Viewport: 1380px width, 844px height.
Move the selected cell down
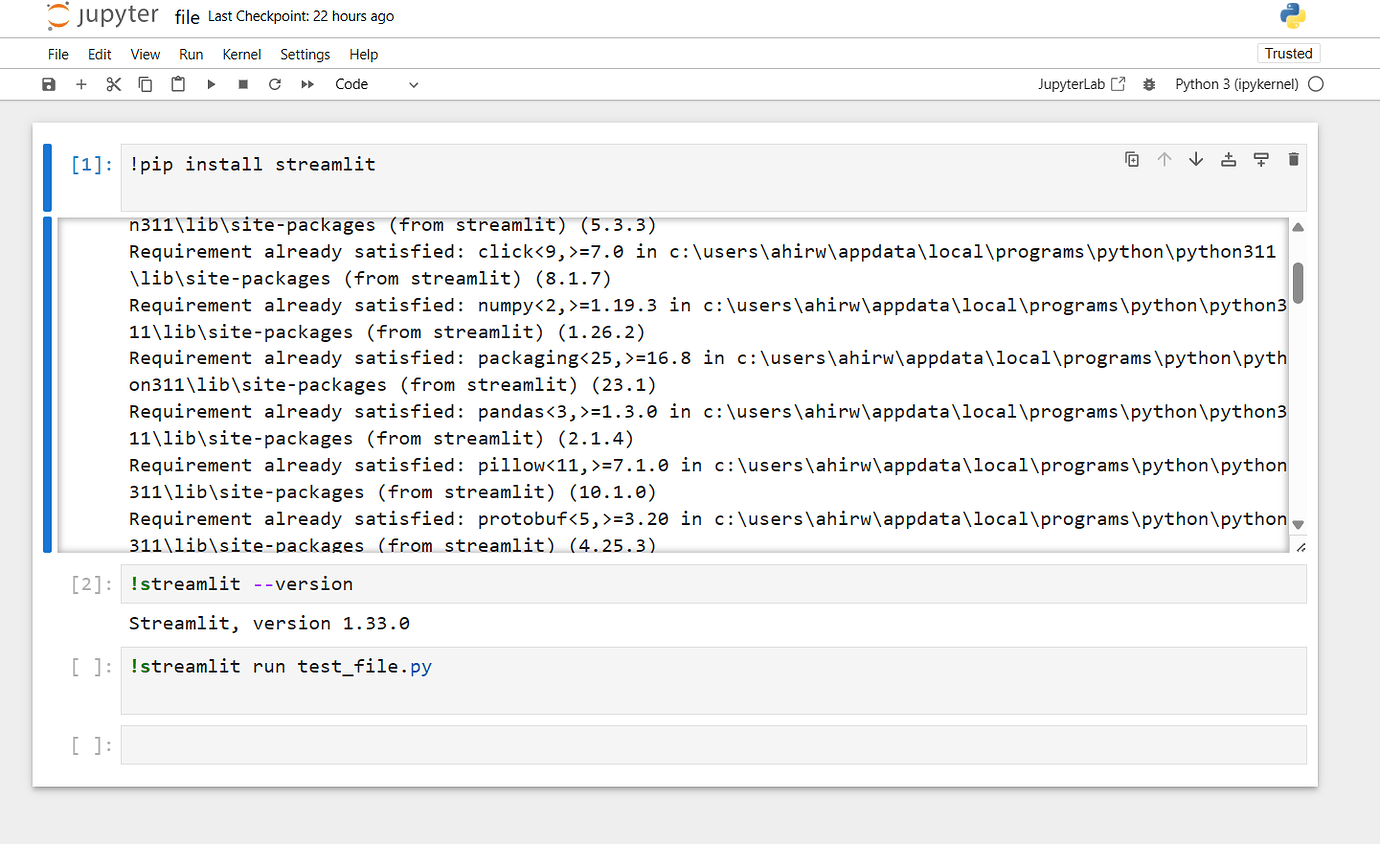coord(1196,159)
